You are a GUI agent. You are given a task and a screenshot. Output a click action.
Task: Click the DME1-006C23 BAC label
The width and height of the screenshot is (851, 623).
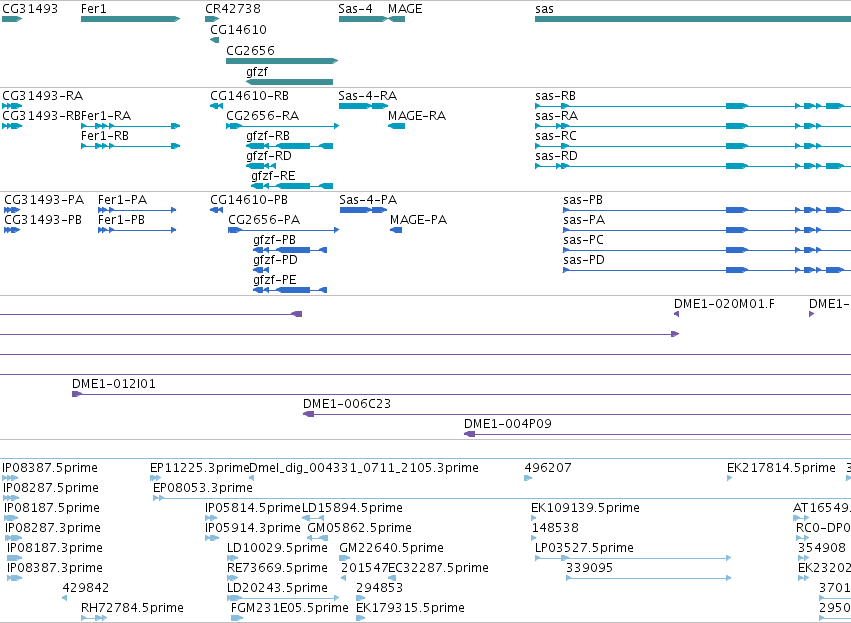coord(347,404)
